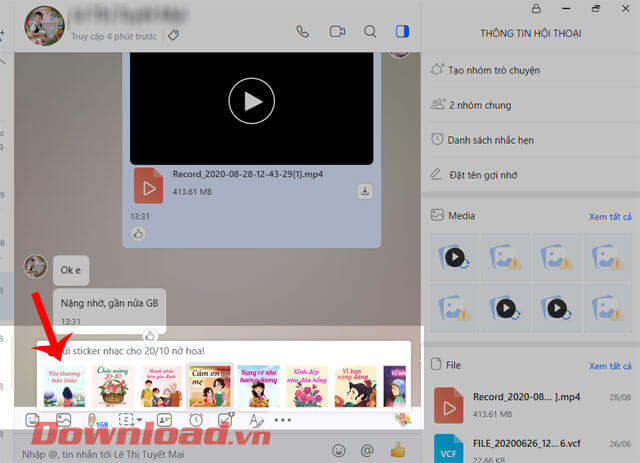
Task: Open the screenshot capture tool
Action: [126, 420]
